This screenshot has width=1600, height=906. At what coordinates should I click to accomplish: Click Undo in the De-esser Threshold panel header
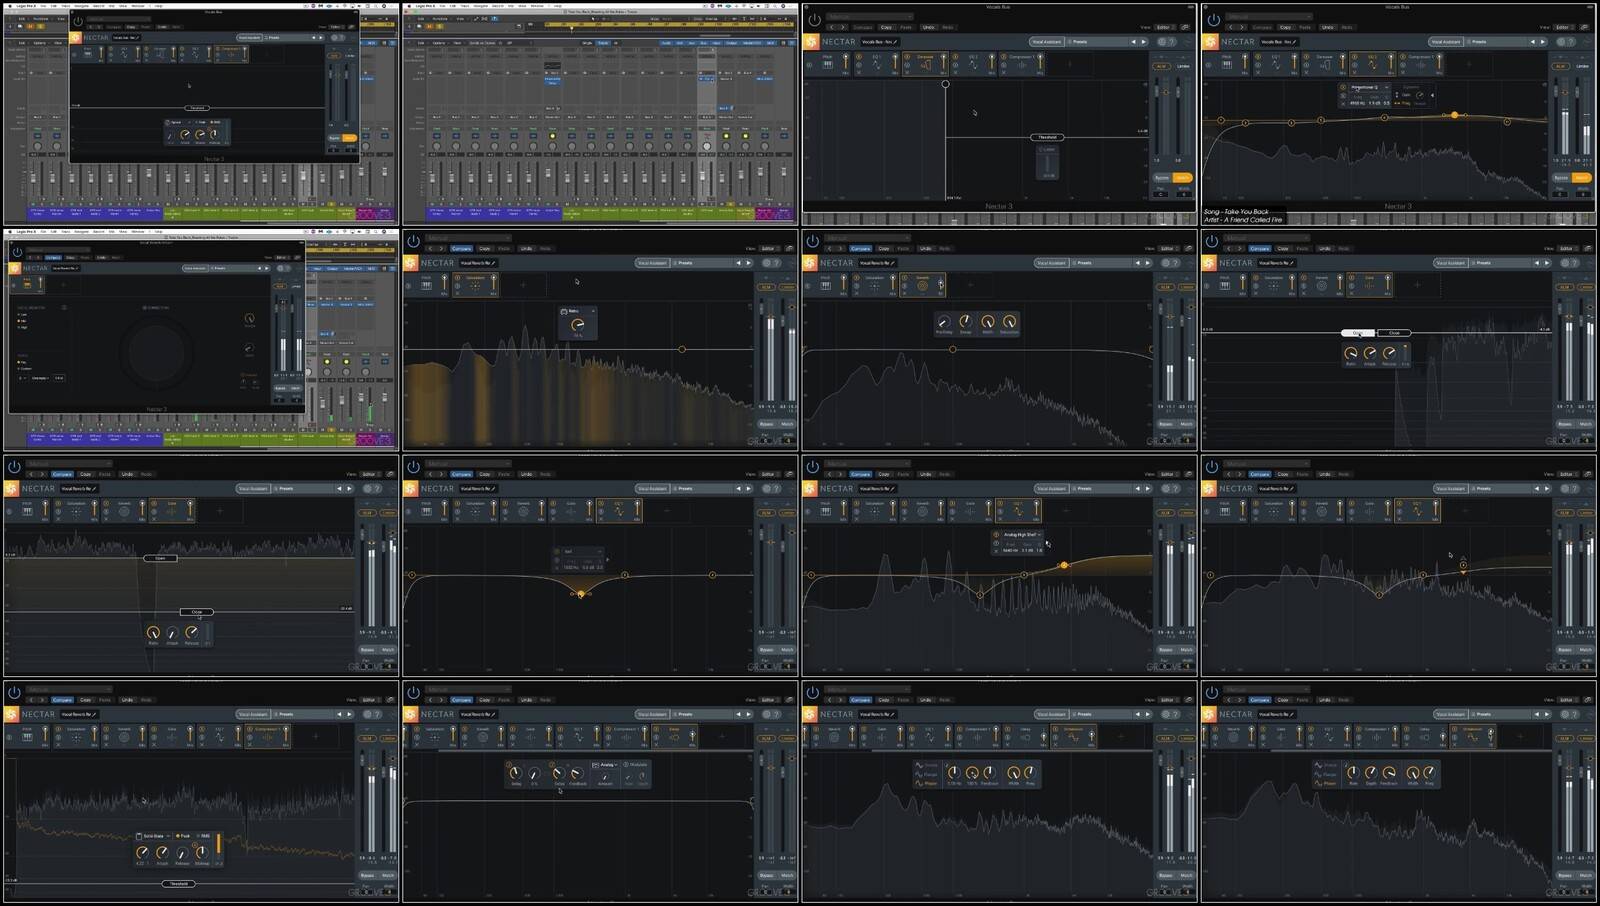[928, 27]
